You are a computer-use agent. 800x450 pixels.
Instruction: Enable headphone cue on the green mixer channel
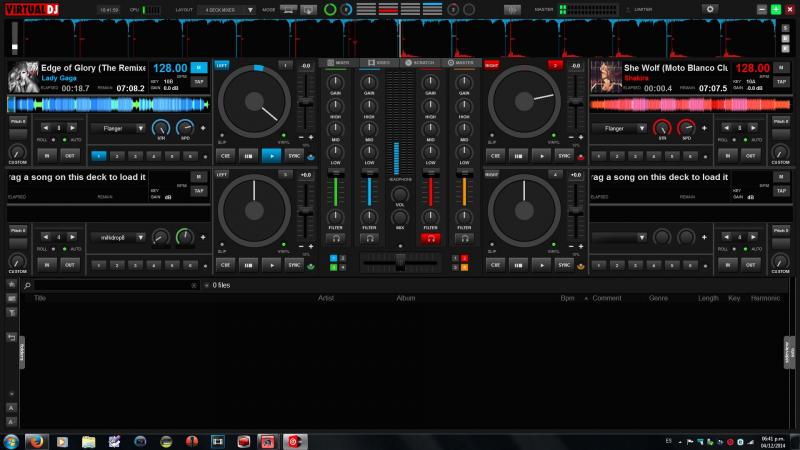pos(335,238)
